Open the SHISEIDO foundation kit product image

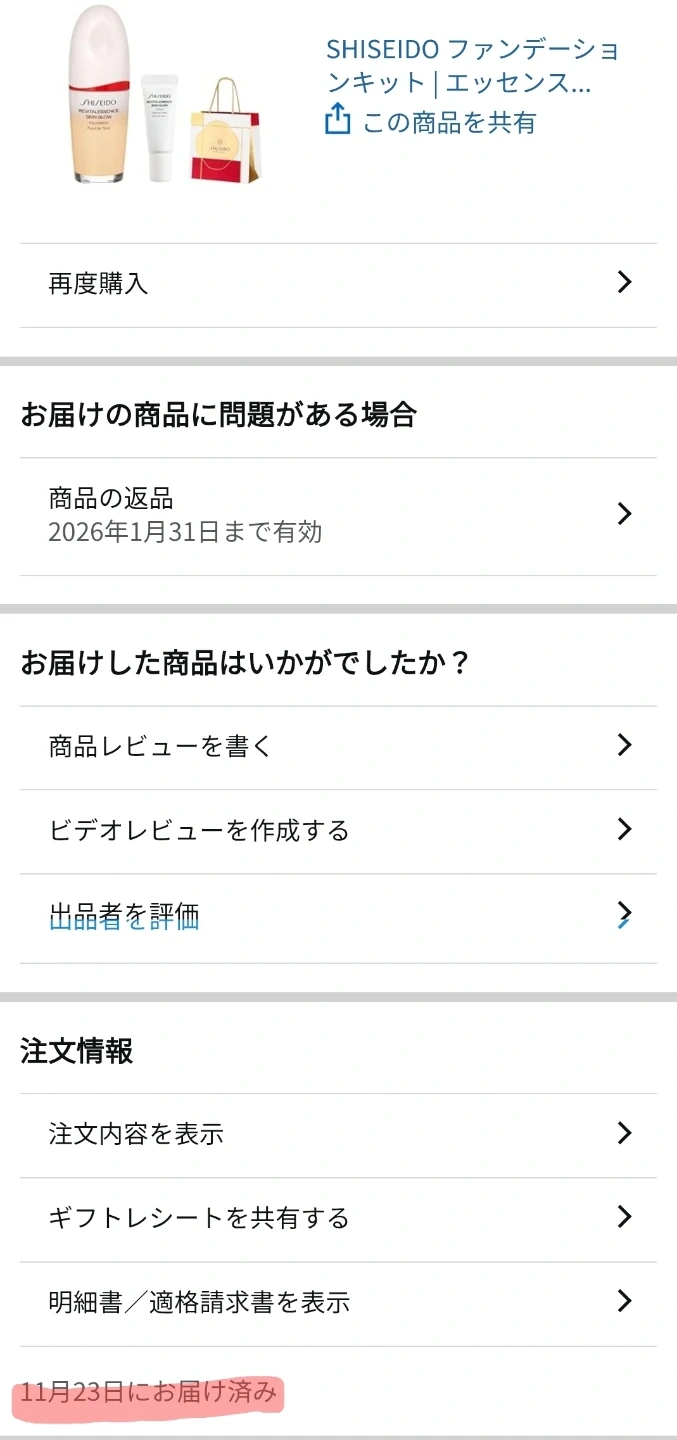pos(165,97)
